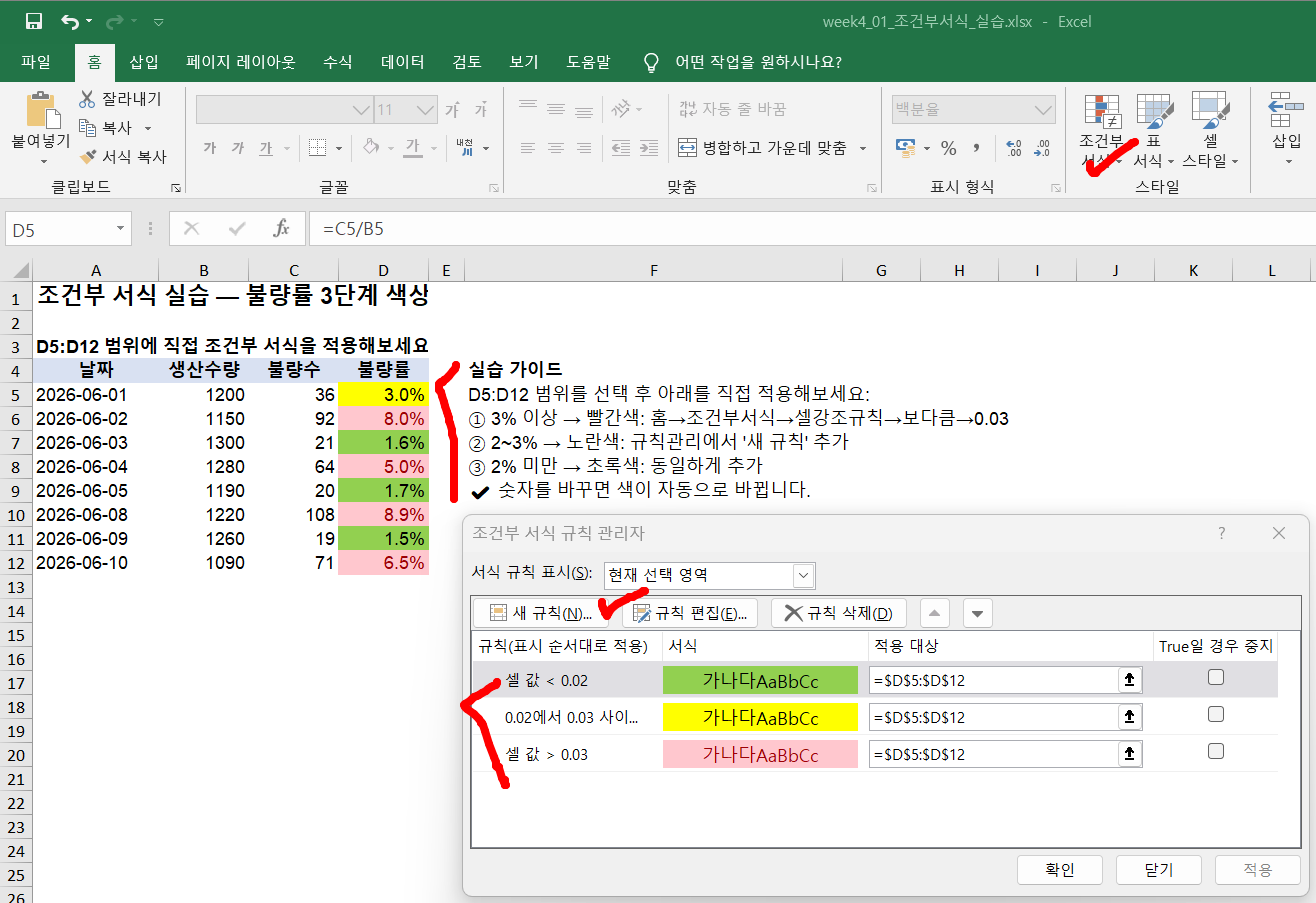Click the cell borders icon
This screenshot has height=903, width=1316.
[317, 148]
